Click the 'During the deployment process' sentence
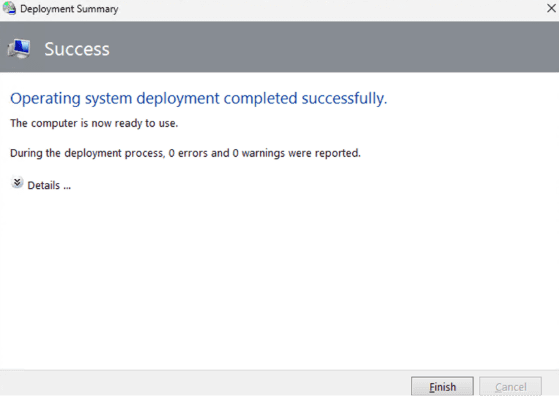Image resolution: width=559 pixels, height=396 pixels. [185, 153]
